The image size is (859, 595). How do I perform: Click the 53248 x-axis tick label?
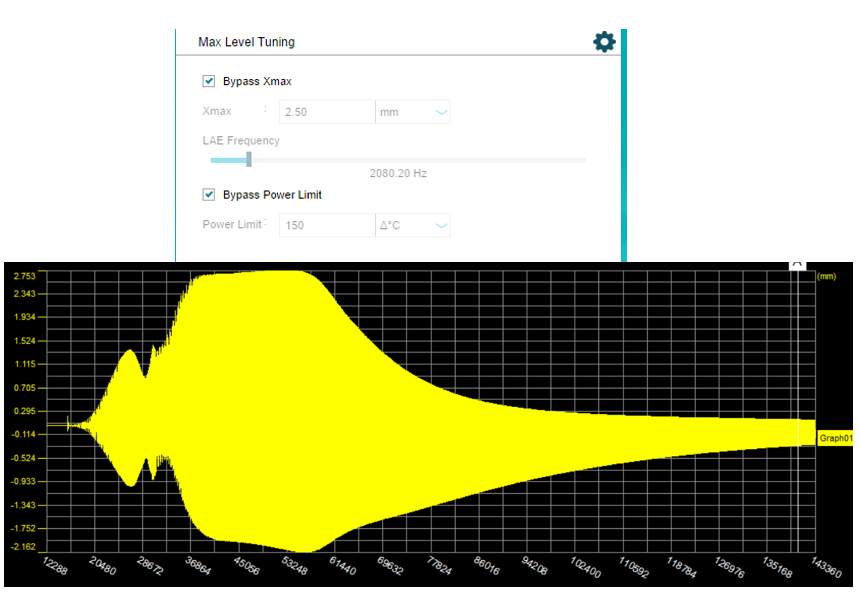pyautogui.click(x=296, y=568)
